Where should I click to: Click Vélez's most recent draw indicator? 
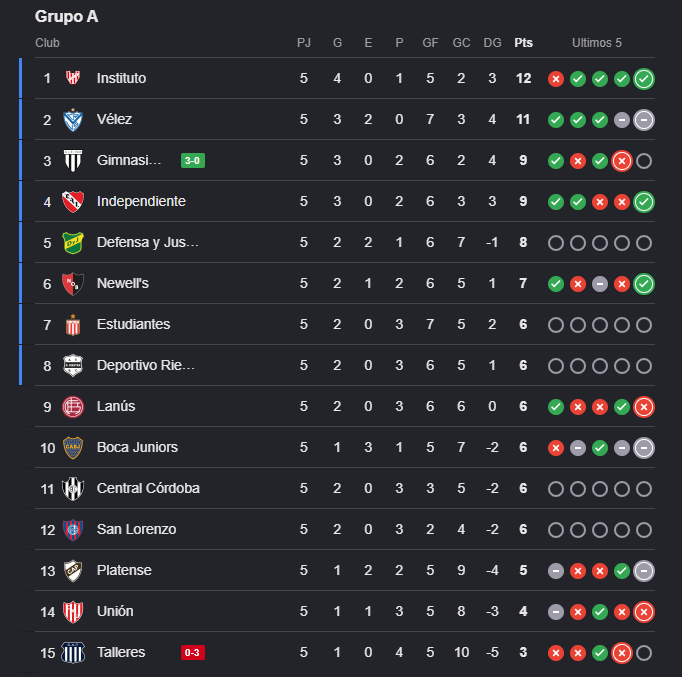pos(644,120)
